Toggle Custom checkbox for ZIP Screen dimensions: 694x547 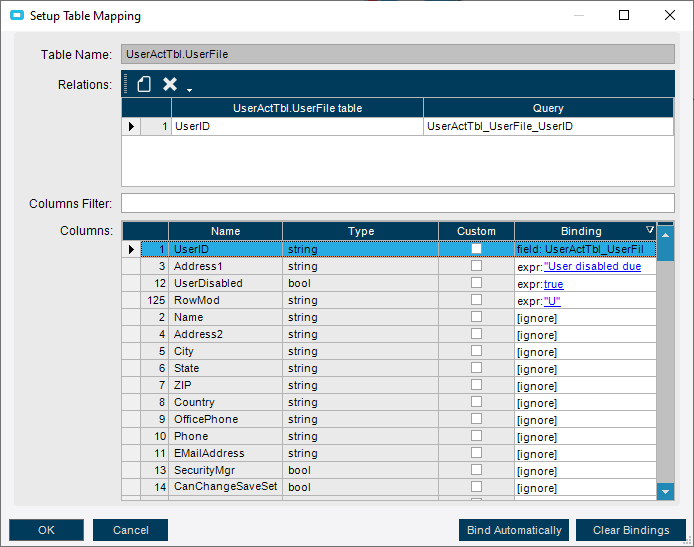[x=476, y=384]
